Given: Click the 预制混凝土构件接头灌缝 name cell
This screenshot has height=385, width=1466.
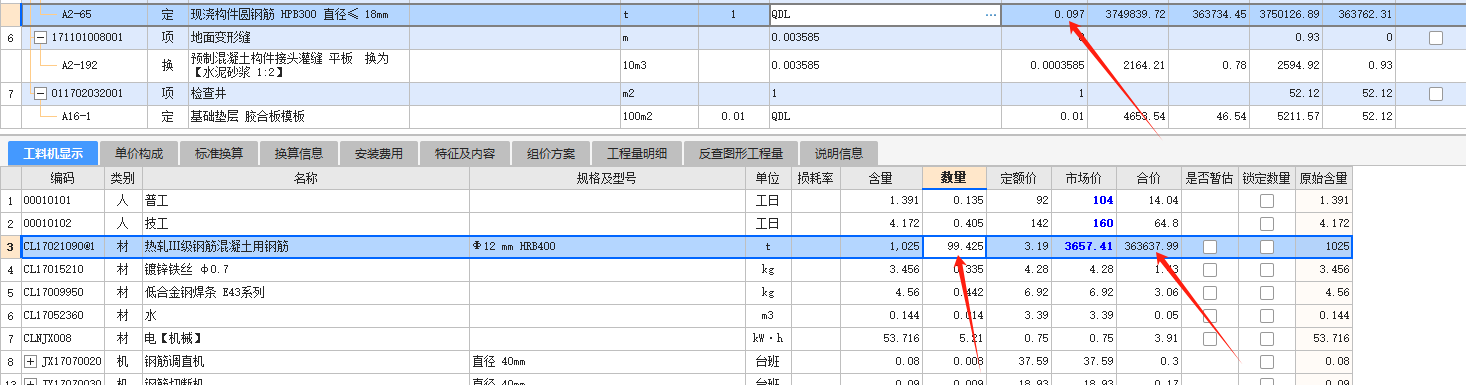Looking at the screenshot, I should pos(298,65).
